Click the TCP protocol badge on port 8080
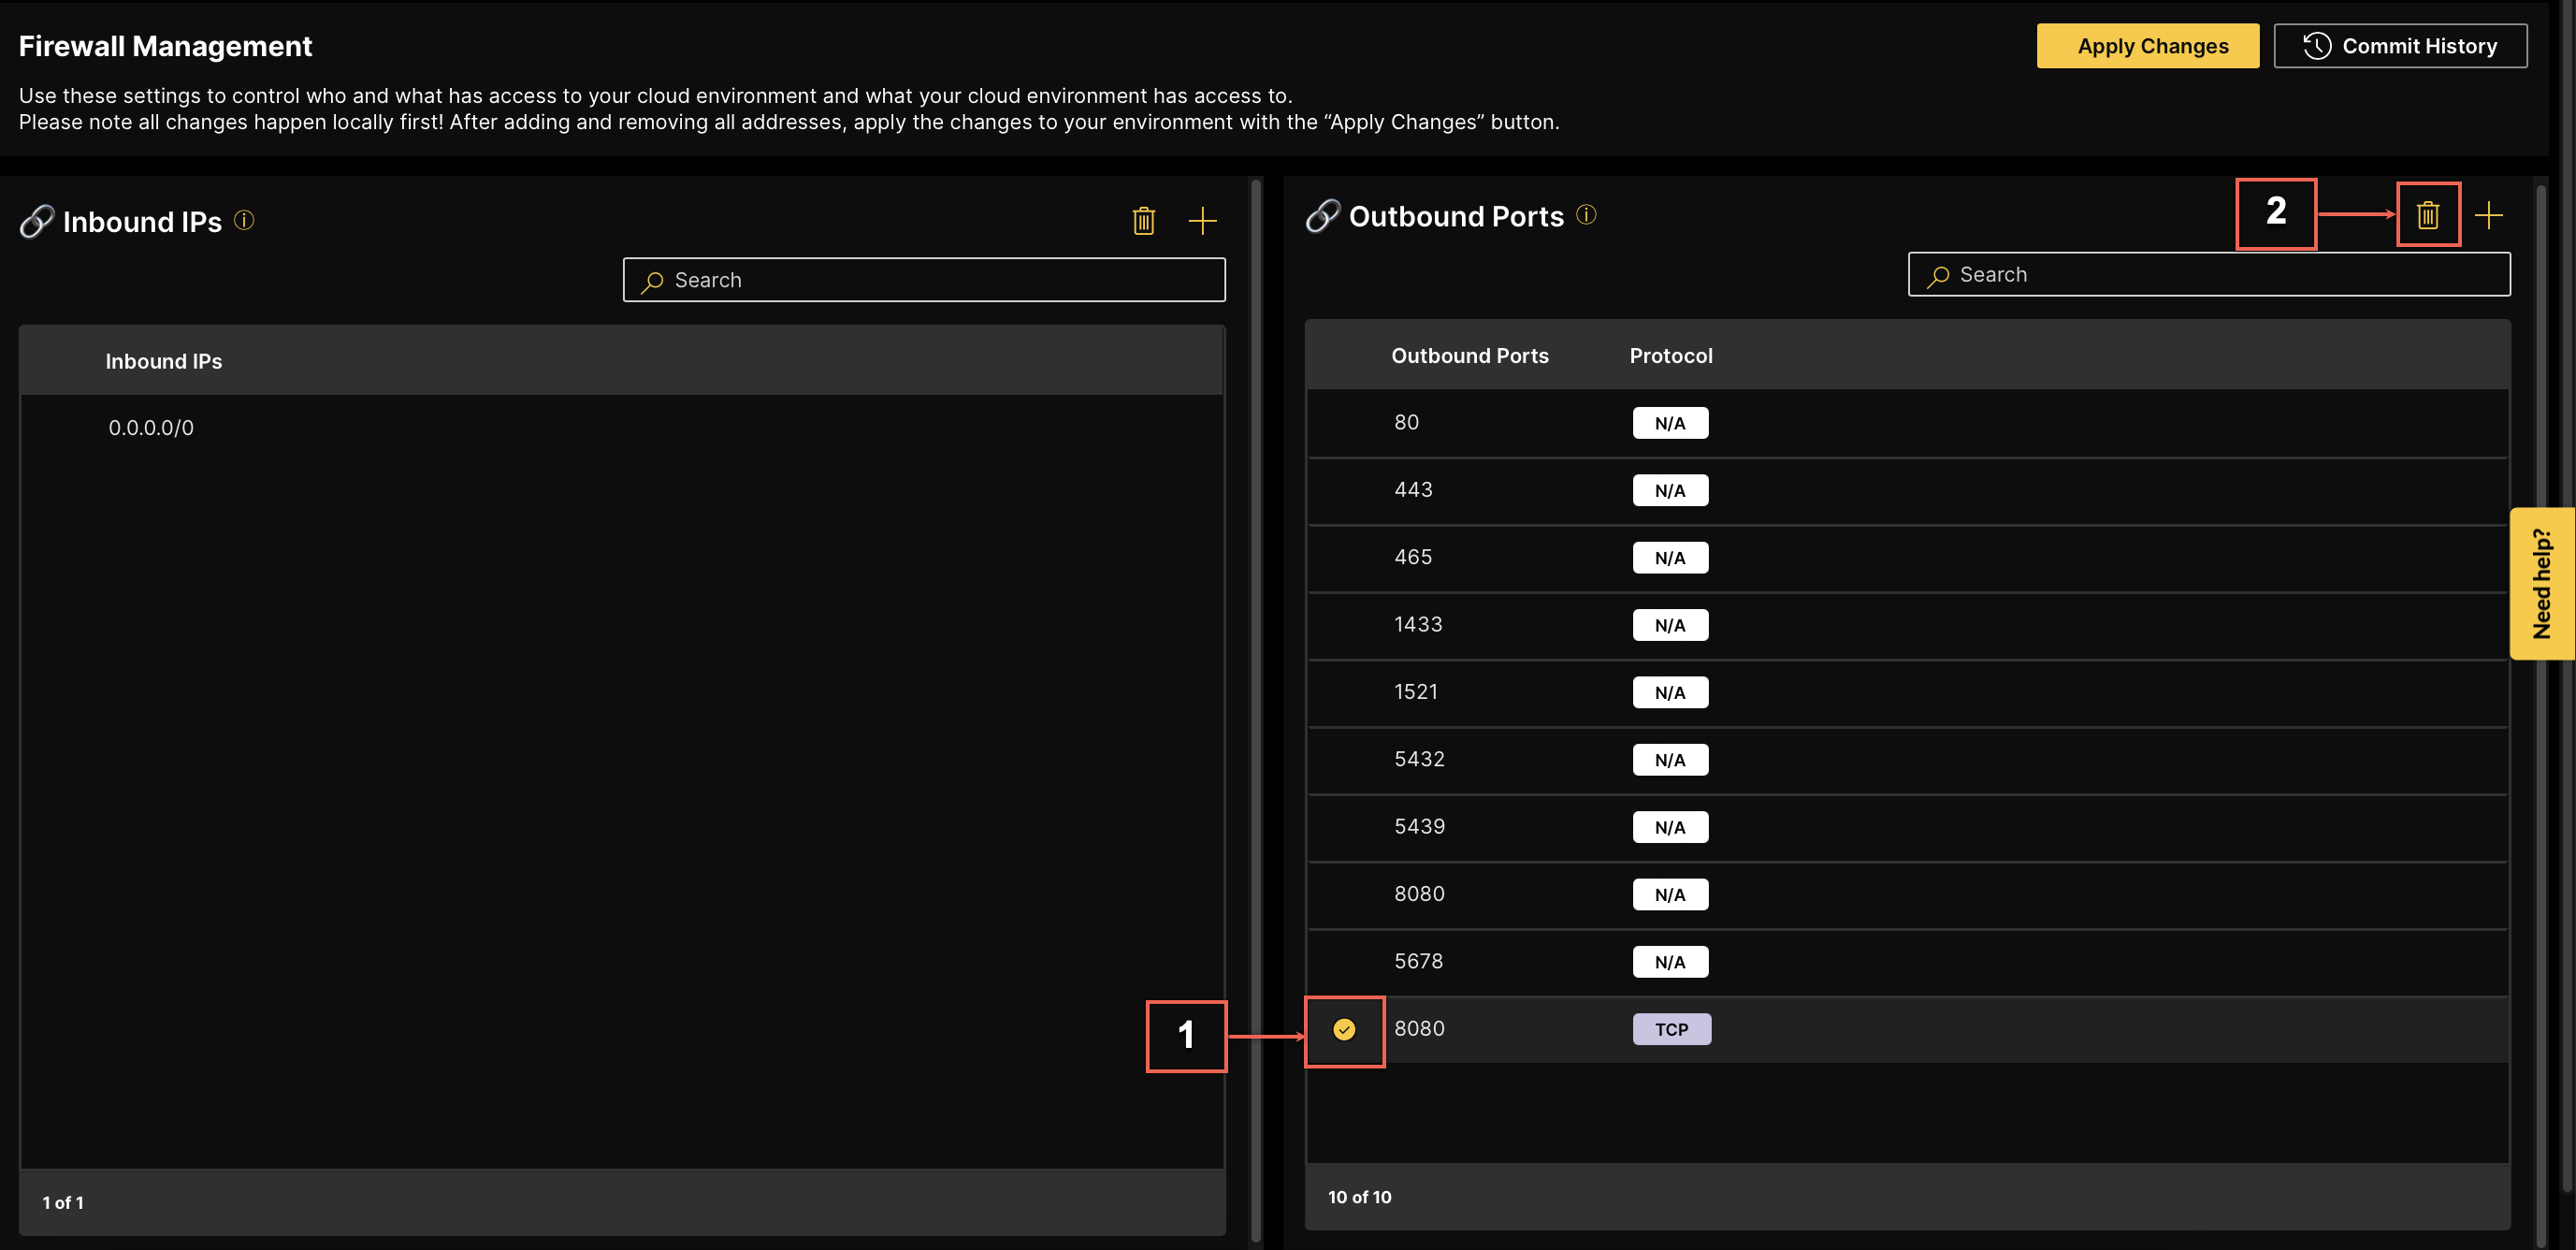This screenshot has height=1250, width=2576. click(x=1671, y=1028)
